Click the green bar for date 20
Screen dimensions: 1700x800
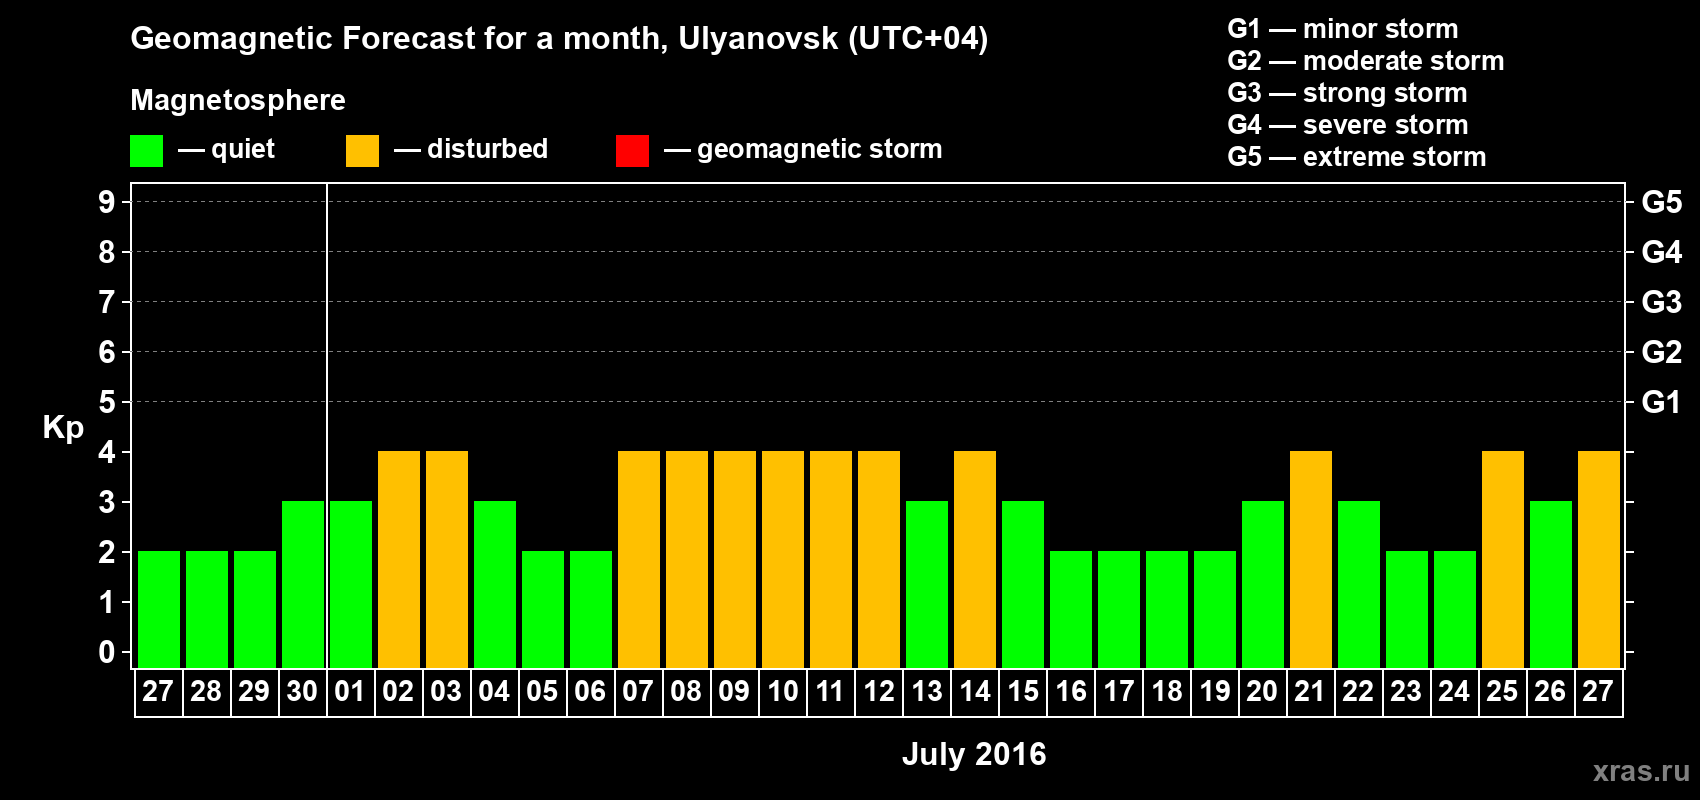click(1263, 585)
